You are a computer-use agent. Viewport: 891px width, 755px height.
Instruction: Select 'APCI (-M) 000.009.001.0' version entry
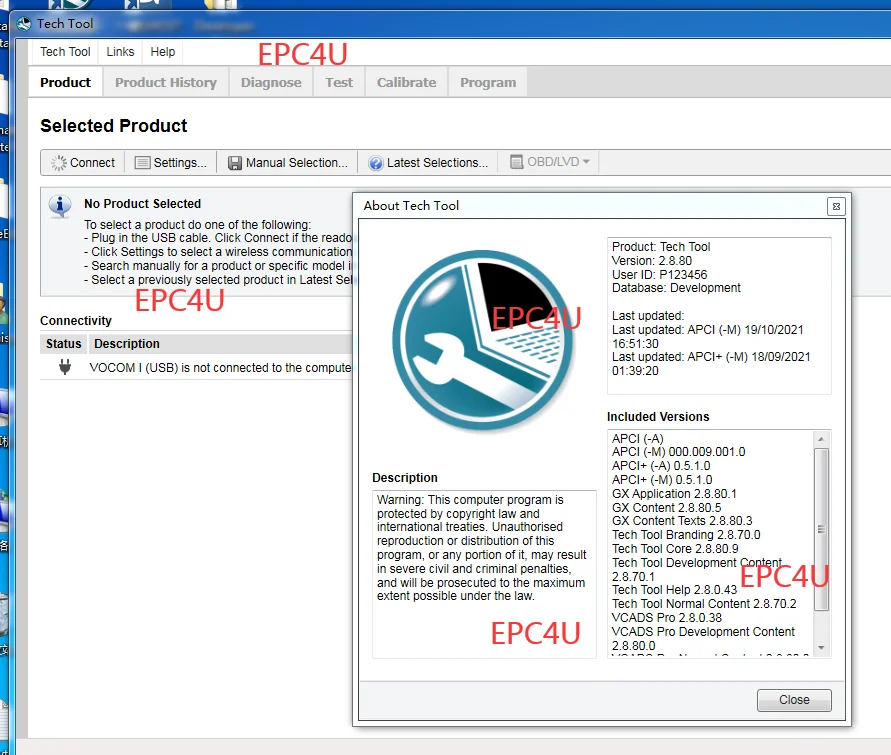(x=678, y=452)
